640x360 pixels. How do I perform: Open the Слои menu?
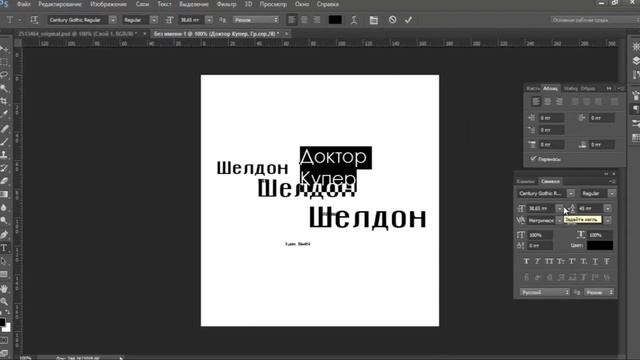coord(142,4)
